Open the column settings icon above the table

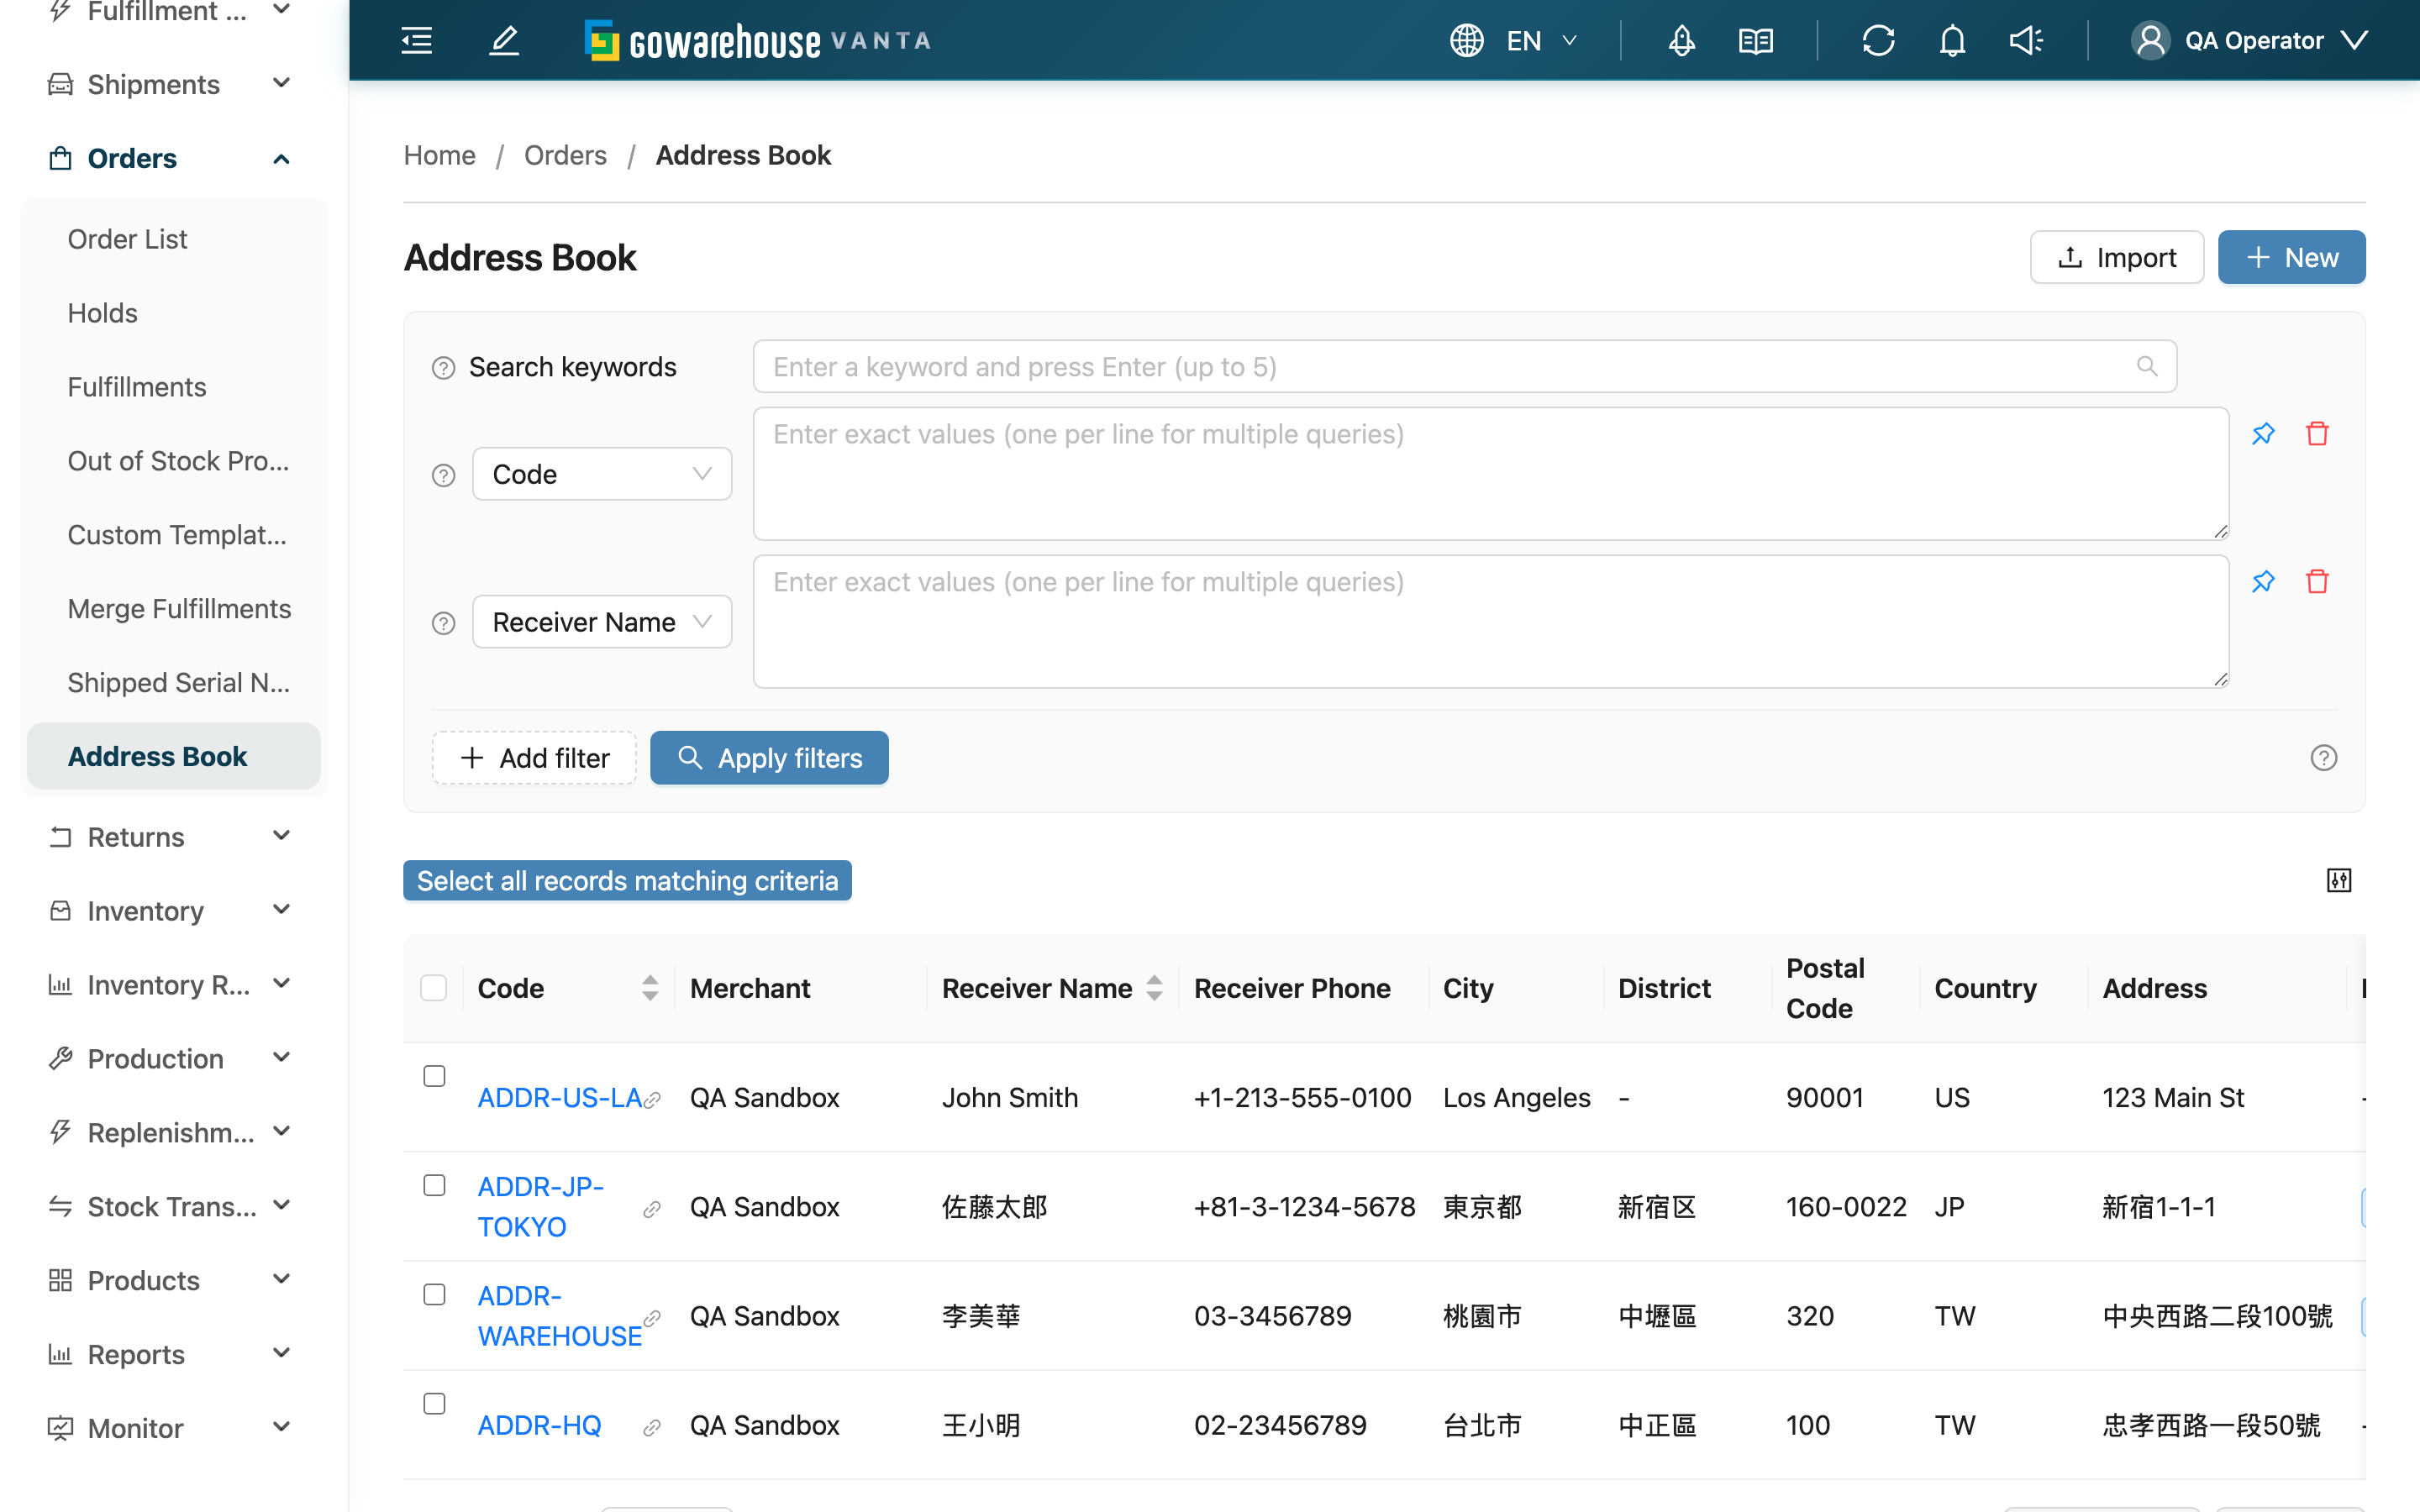(2338, 880)
